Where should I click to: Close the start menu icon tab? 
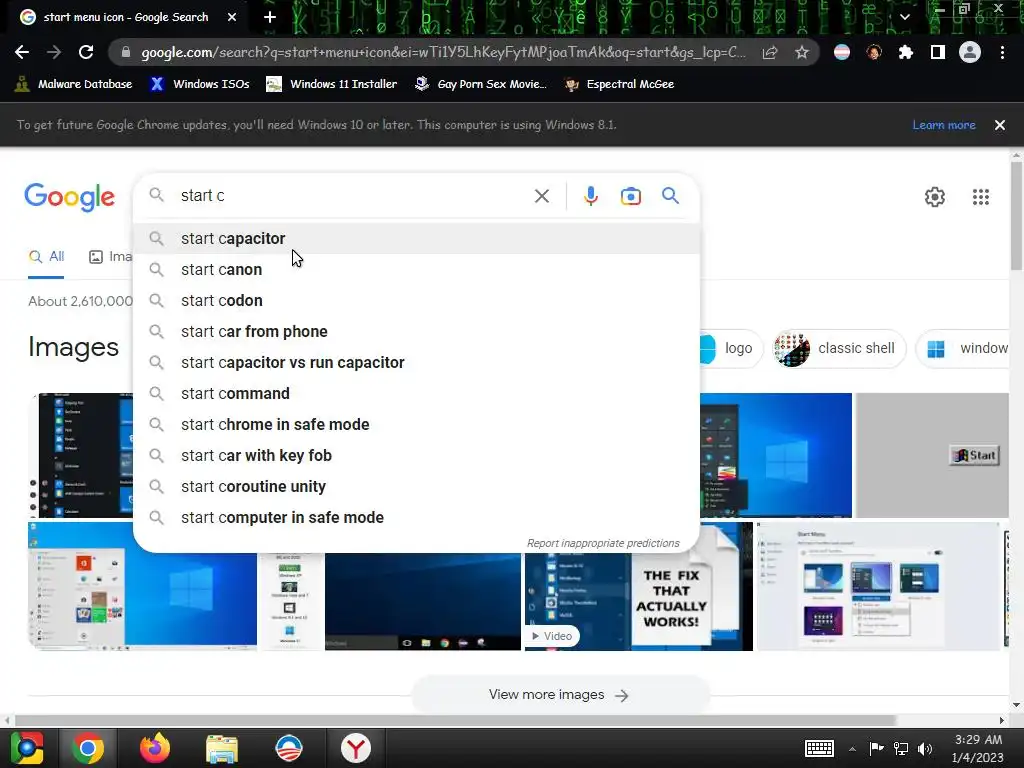point(232,17)
